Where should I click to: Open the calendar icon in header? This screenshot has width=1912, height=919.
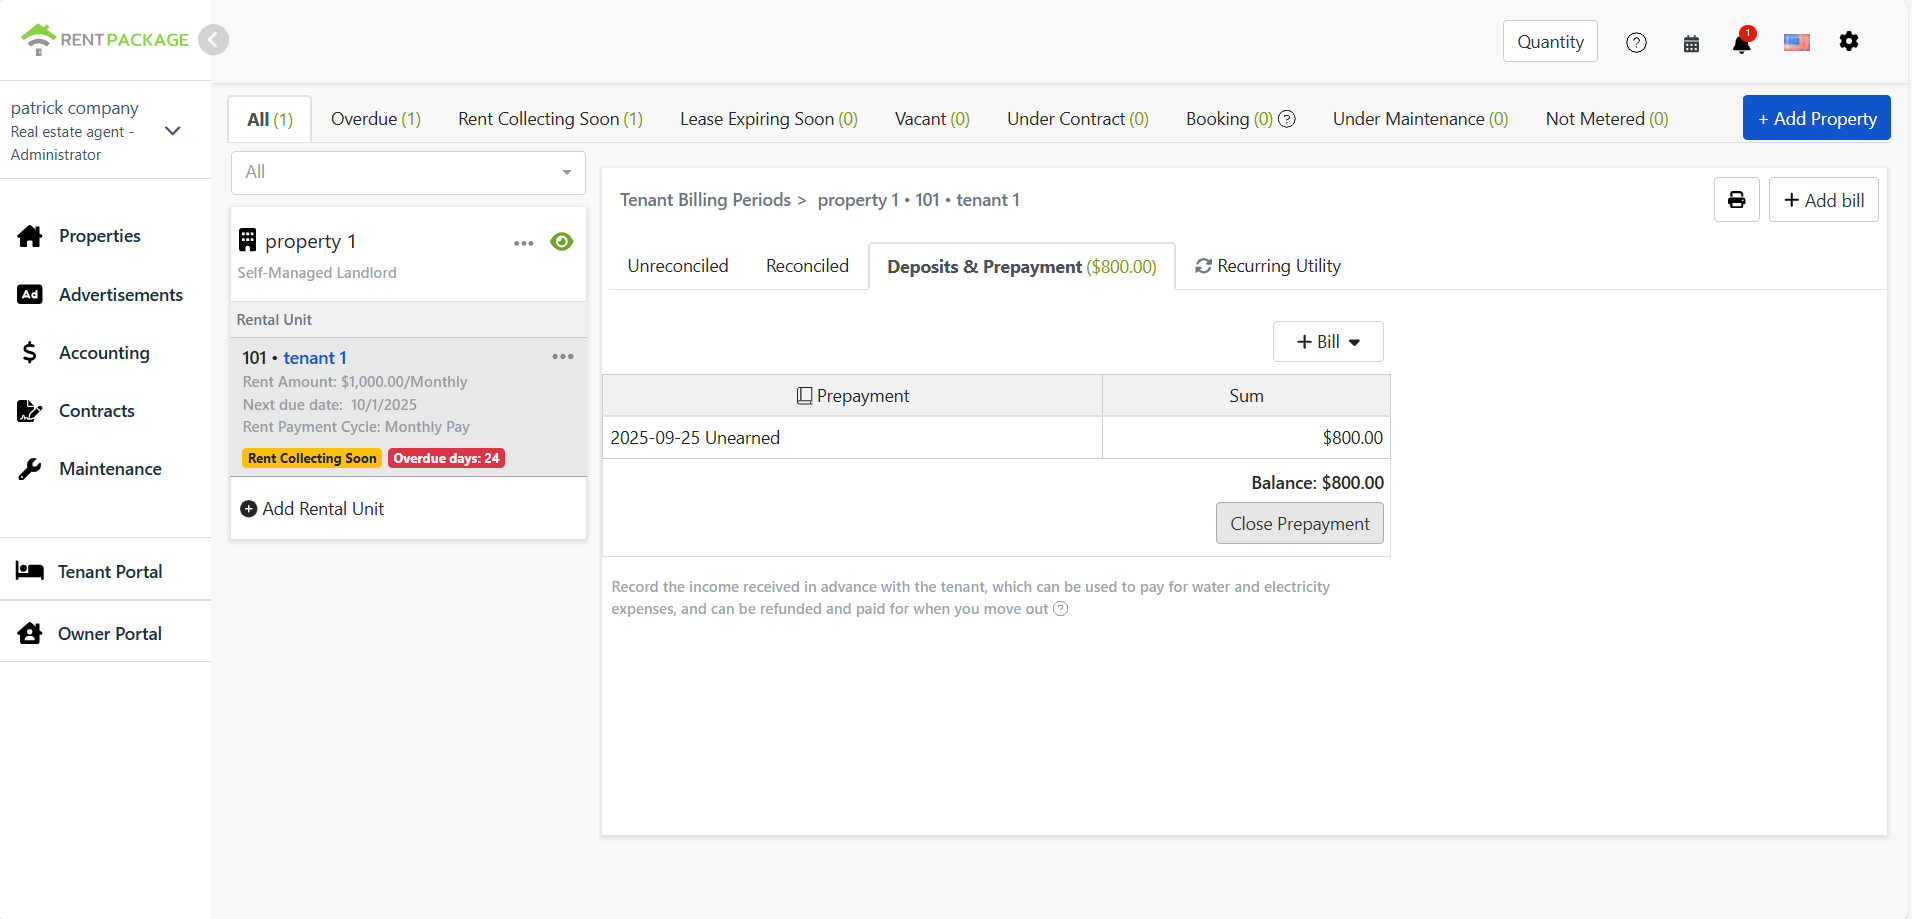1691,43
